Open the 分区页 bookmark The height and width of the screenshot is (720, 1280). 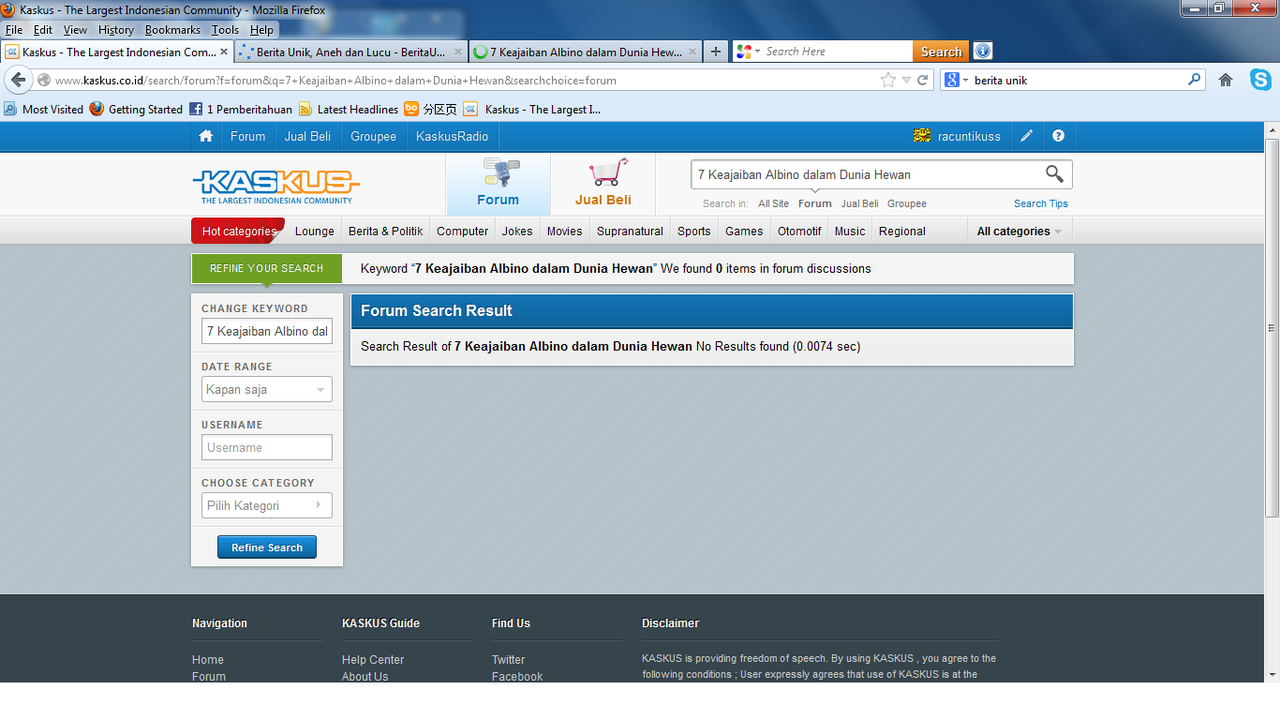431,109
